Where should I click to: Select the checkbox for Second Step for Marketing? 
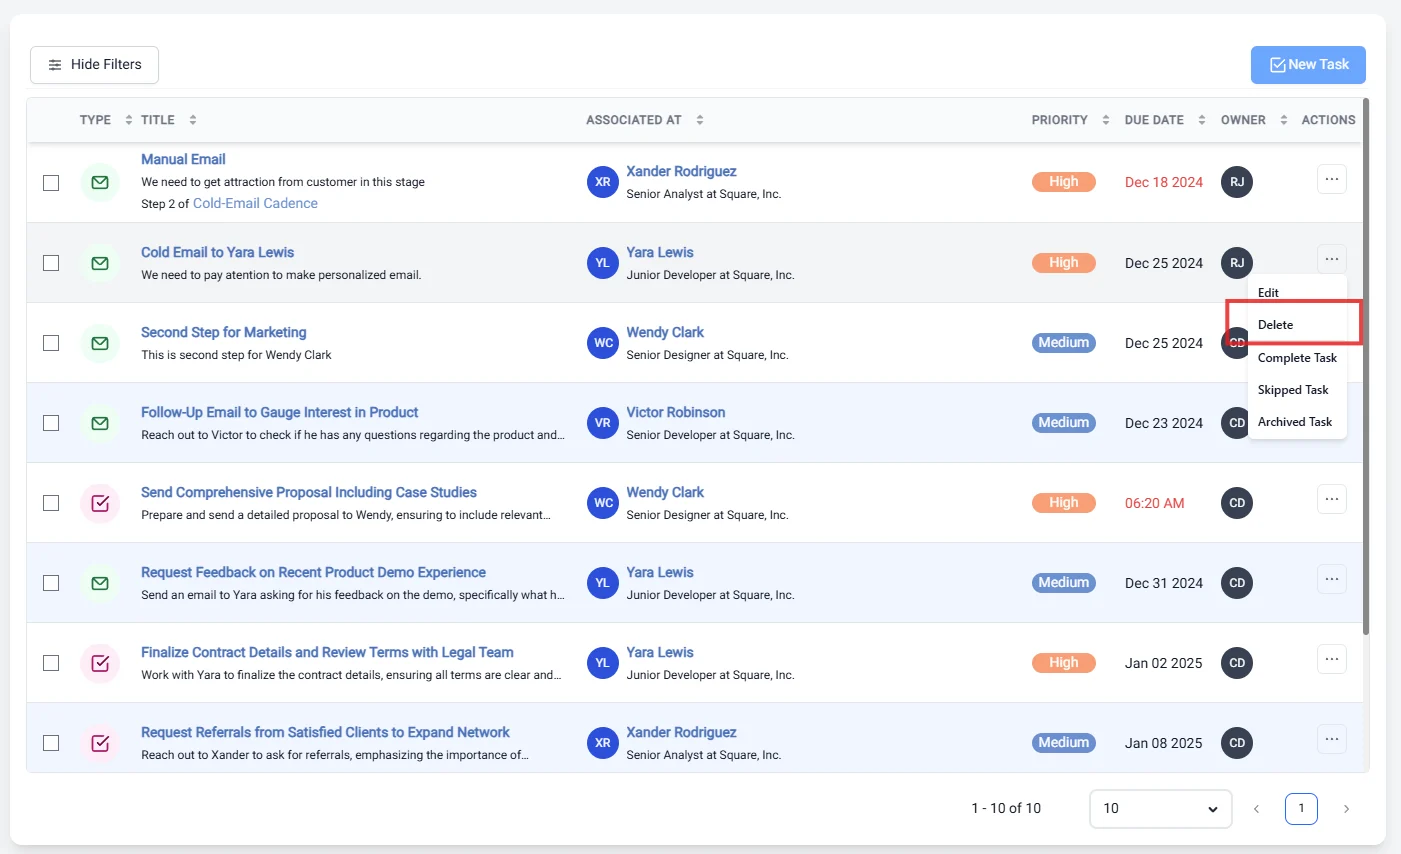(51, 343)
